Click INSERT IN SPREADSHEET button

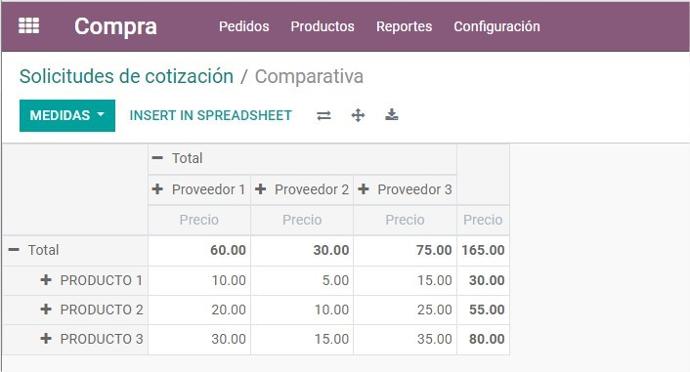click(x=211, y=115)
